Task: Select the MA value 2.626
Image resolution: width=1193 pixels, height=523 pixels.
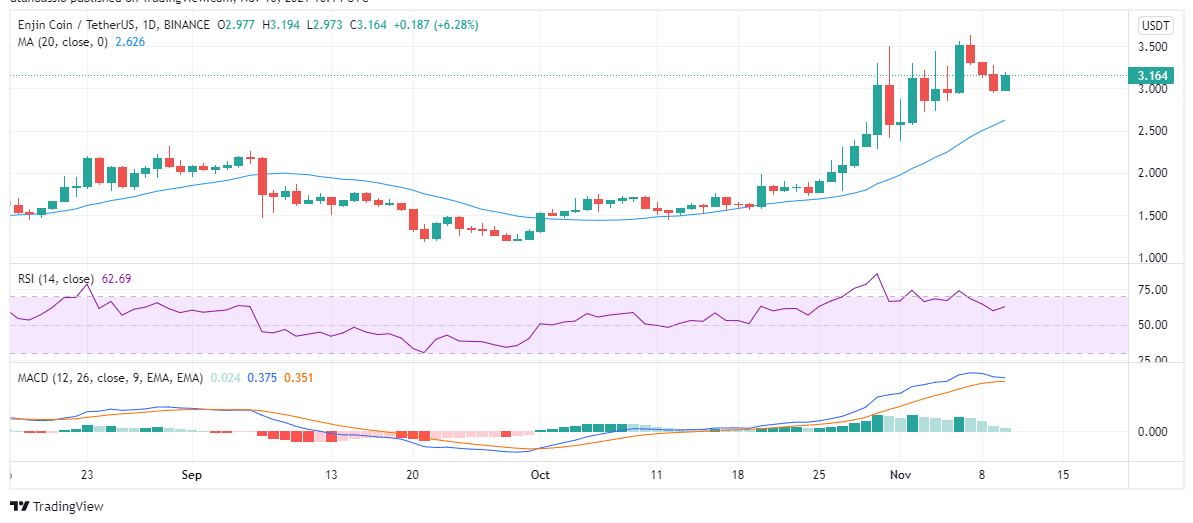Action: 130,42
